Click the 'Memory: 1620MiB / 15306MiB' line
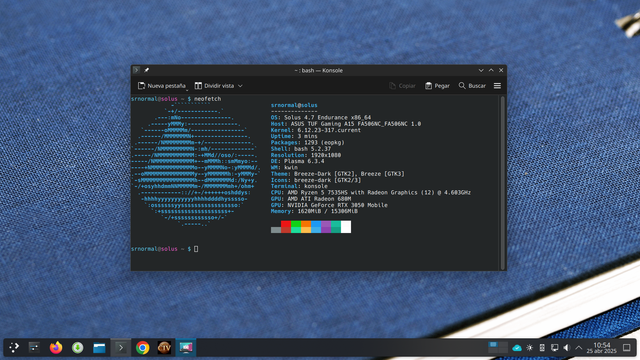The height and width of the screenshot is (360, 640). click(314, 211)
